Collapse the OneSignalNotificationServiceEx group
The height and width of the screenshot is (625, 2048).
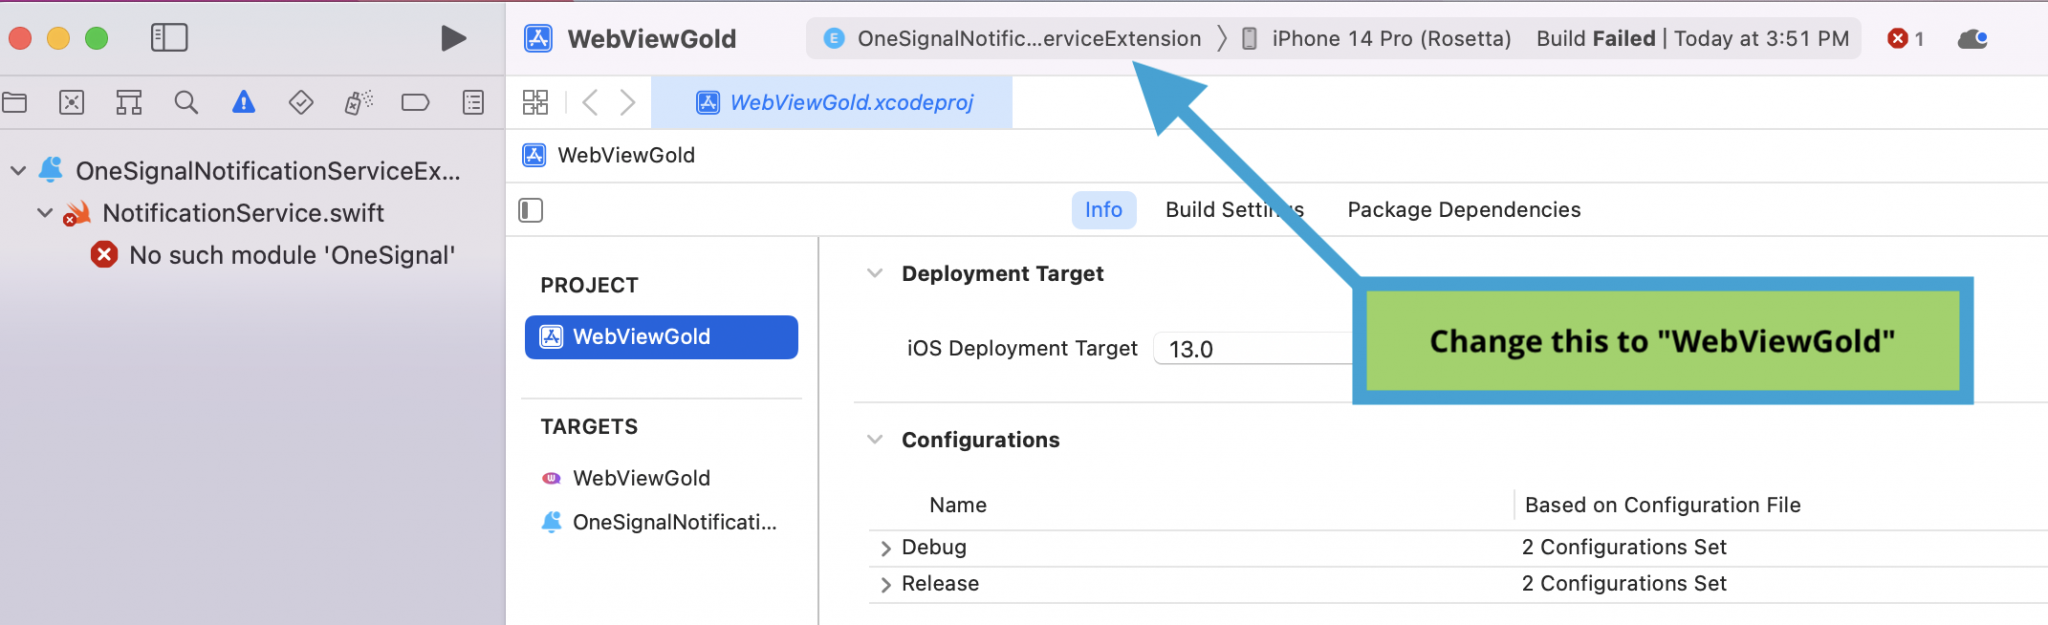pyautogui.click(x=18, y=171)
